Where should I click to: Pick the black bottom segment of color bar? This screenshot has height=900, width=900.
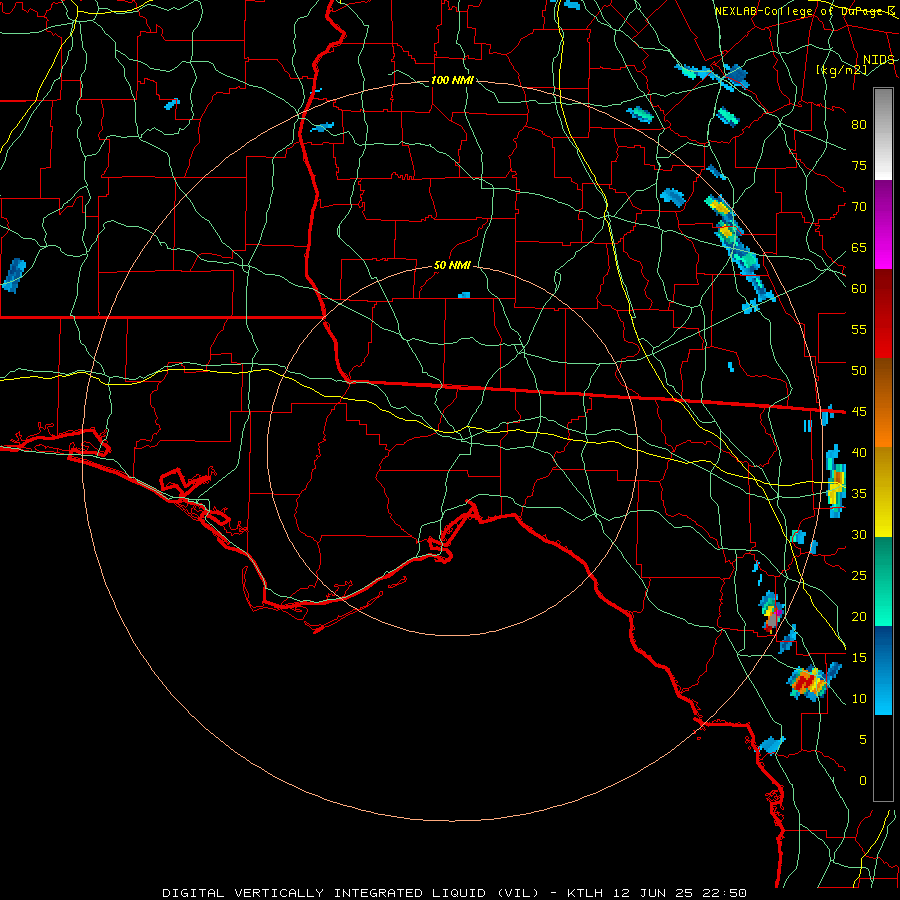883,758
